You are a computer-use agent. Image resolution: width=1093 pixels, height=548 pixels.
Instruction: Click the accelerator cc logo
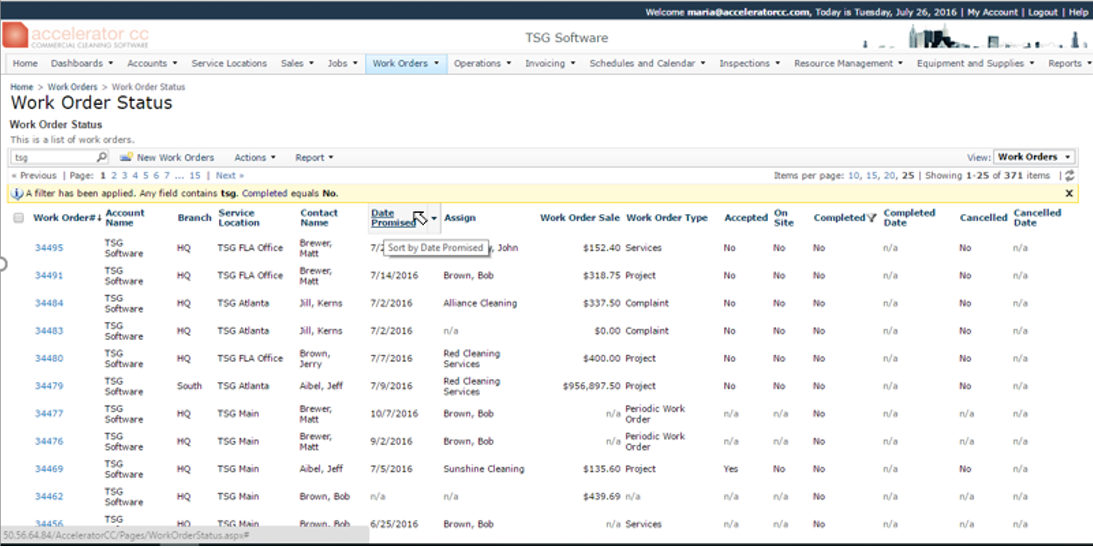[76, 36]
